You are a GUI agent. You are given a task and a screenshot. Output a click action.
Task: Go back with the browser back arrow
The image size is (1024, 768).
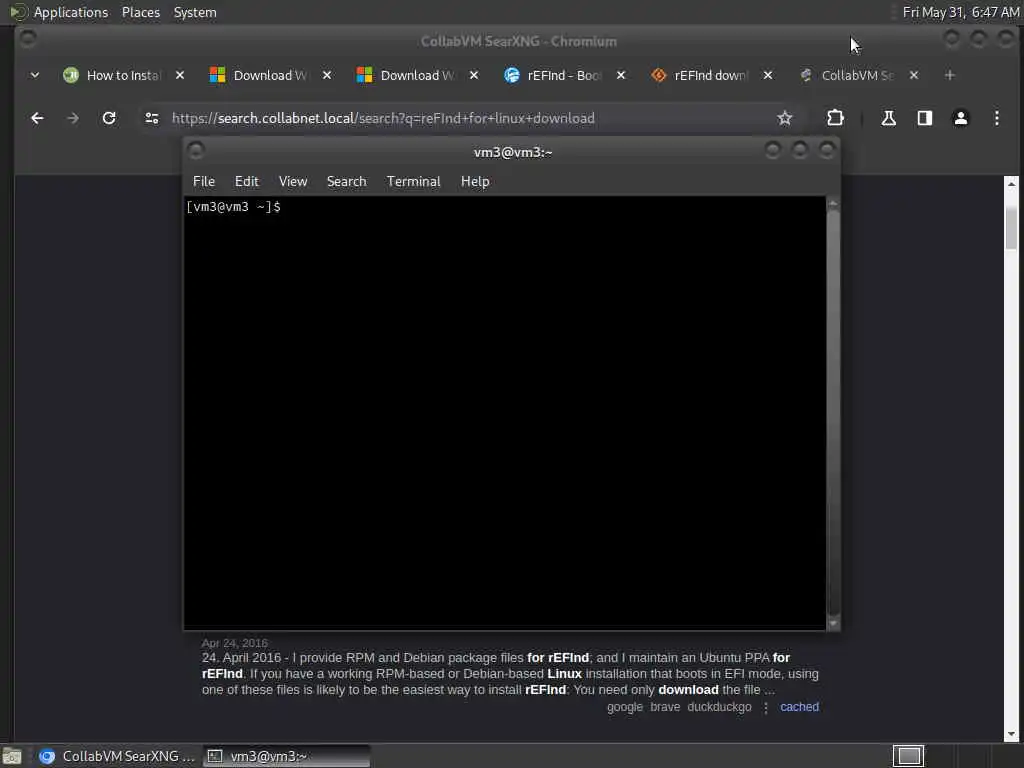coord(37,118)
